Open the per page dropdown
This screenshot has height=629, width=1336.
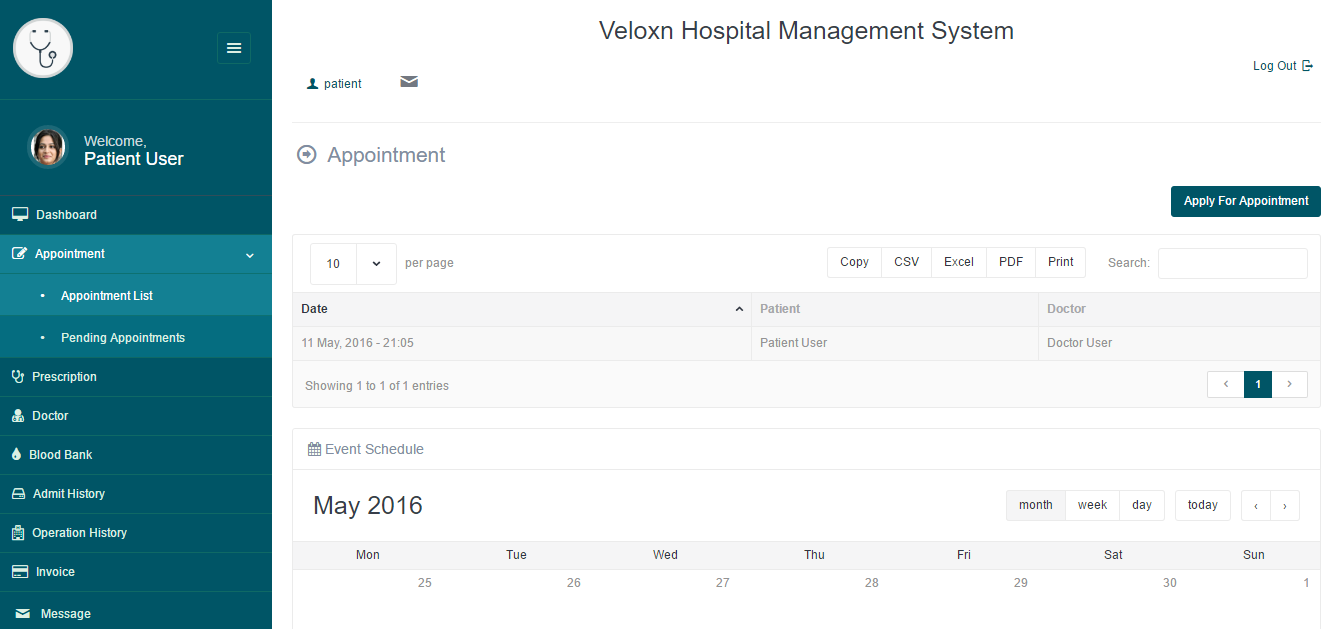(x=376, y=264)
